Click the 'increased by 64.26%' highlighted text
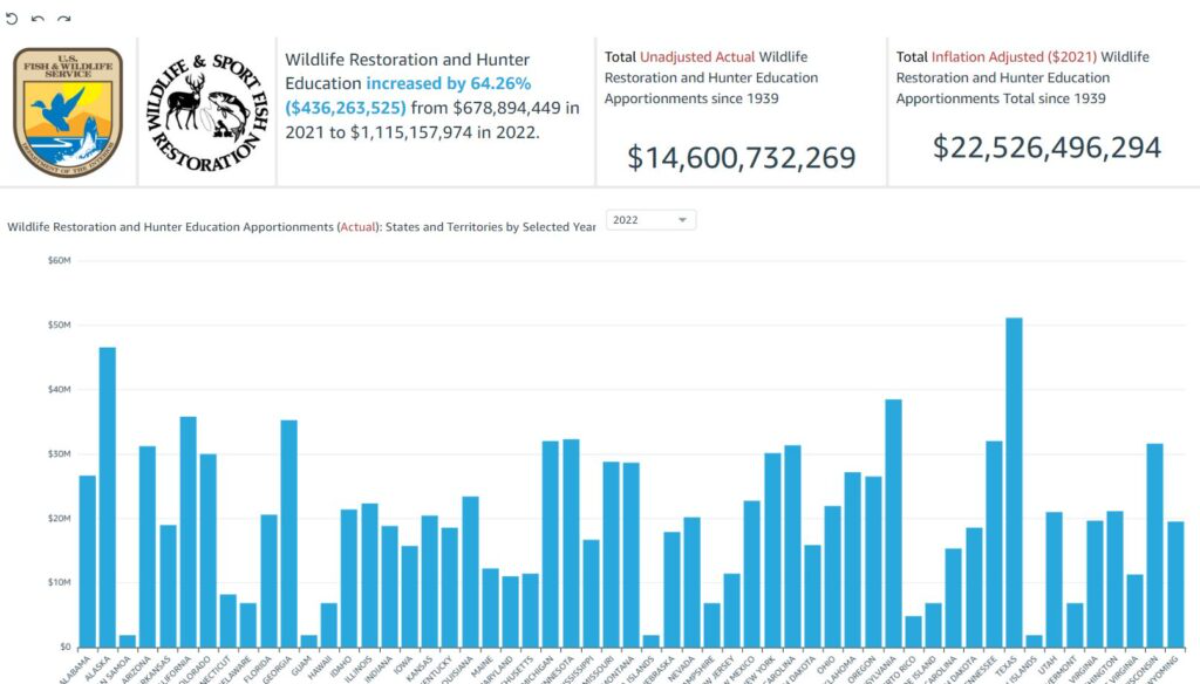Viewport: 1200px width, 684px height. tap(448, 83)
